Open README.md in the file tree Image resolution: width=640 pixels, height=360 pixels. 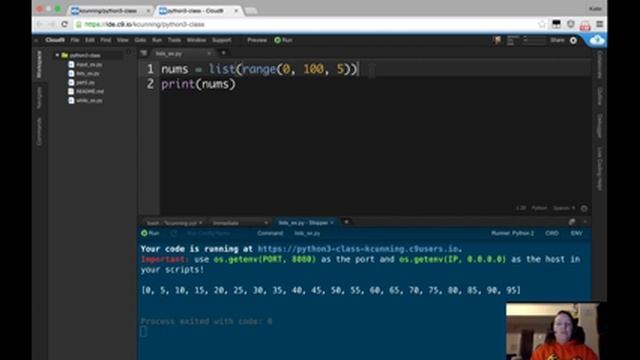(86, 91)
